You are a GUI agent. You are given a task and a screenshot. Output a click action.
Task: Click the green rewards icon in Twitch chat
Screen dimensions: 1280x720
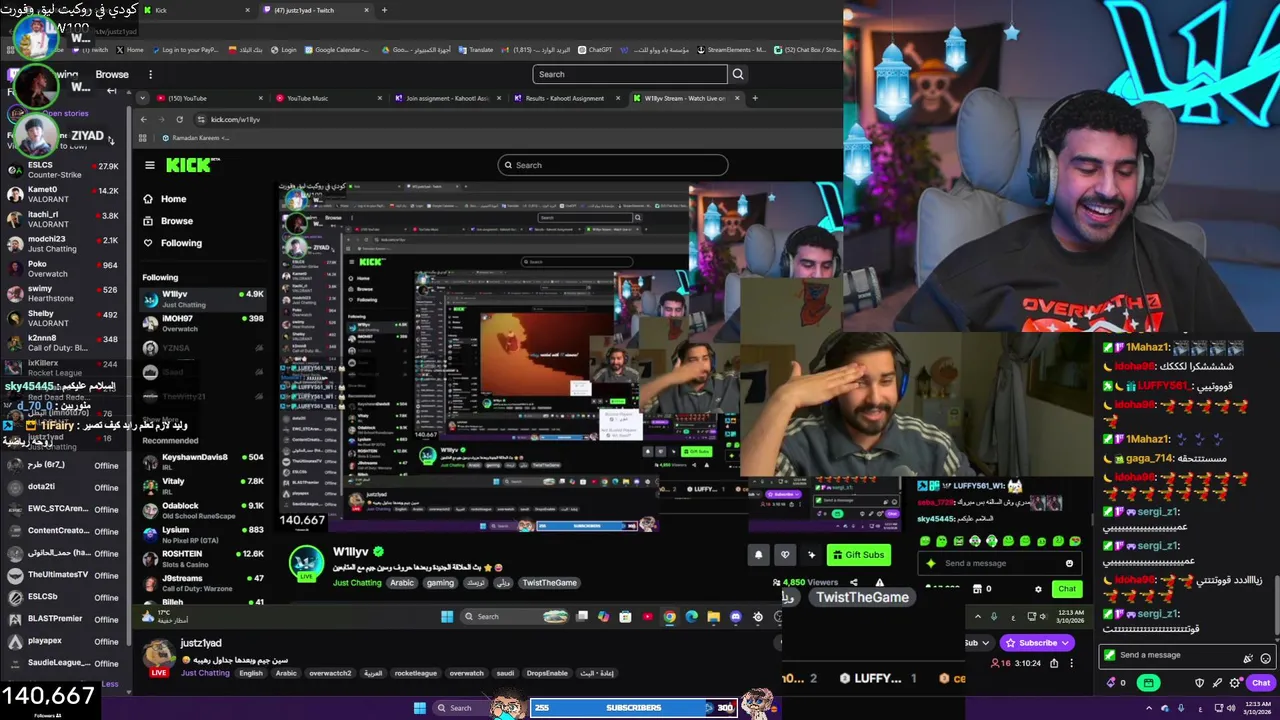point(1148,683)
